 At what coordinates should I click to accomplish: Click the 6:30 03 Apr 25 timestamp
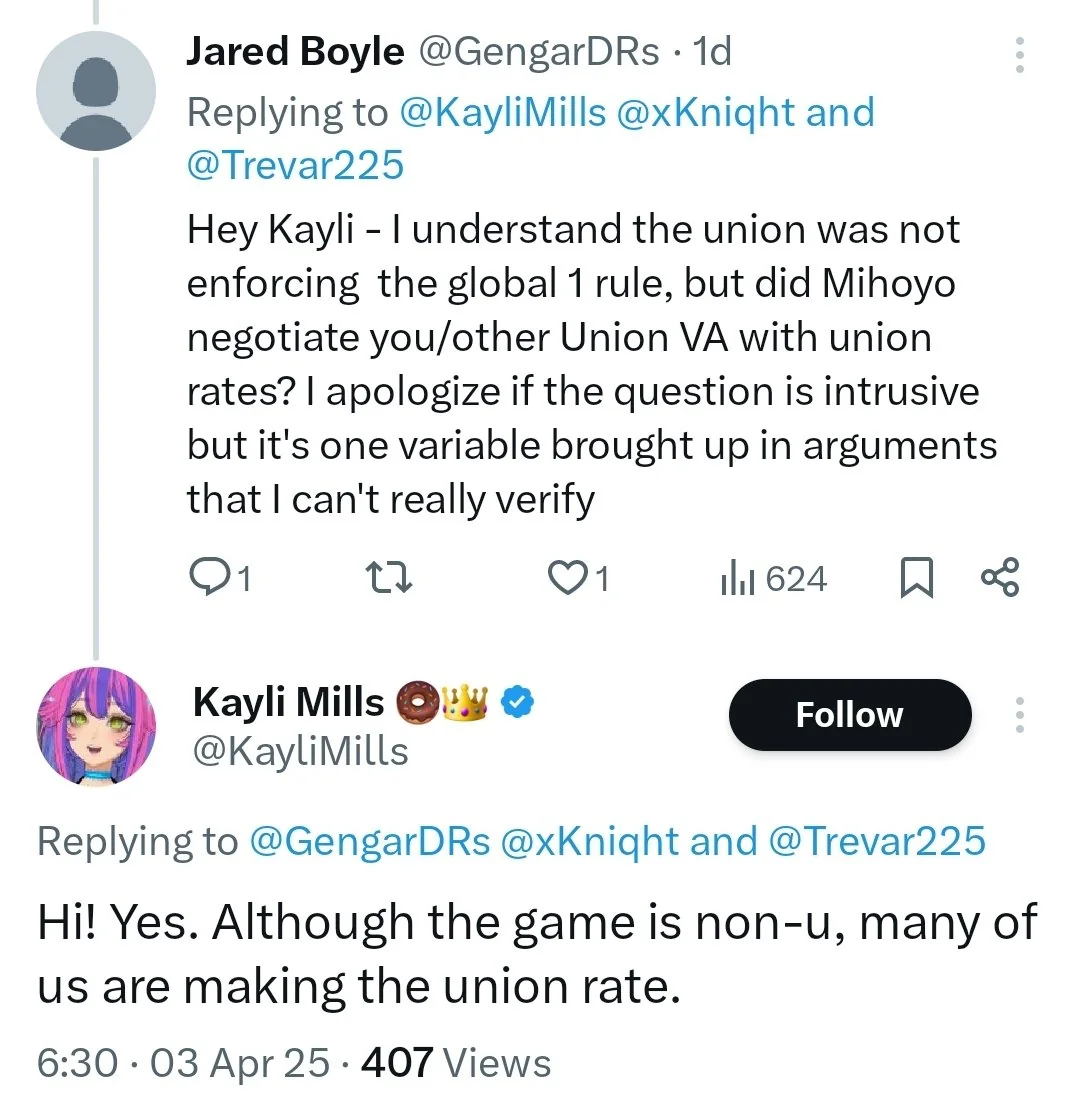point(183,1062)
